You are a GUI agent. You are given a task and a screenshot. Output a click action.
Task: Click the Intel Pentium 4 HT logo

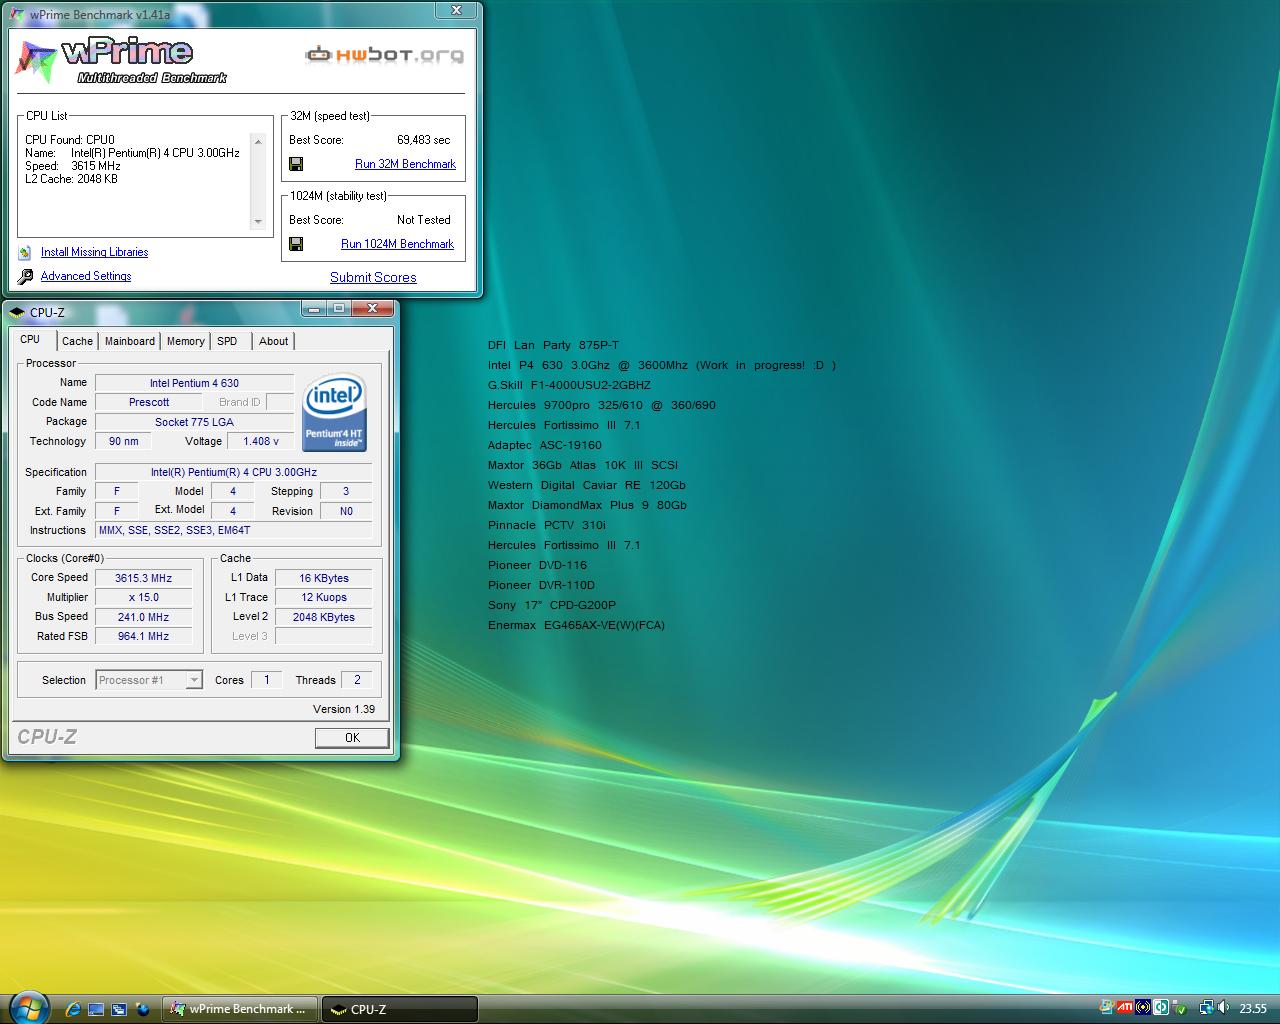click(x=335, y=413)
